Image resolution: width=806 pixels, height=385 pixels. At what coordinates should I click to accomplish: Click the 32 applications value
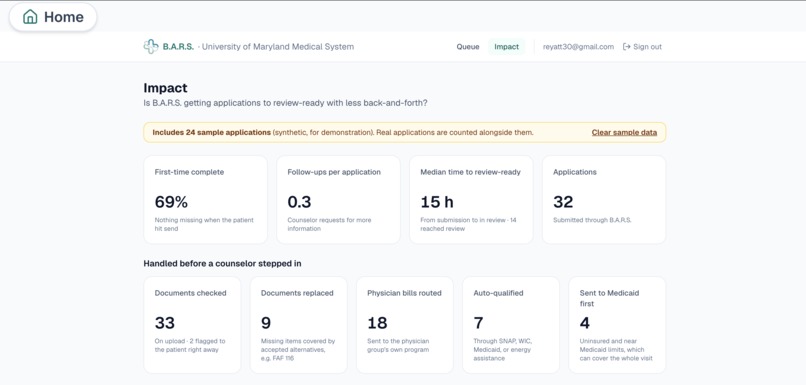click(x=563, y=202)
